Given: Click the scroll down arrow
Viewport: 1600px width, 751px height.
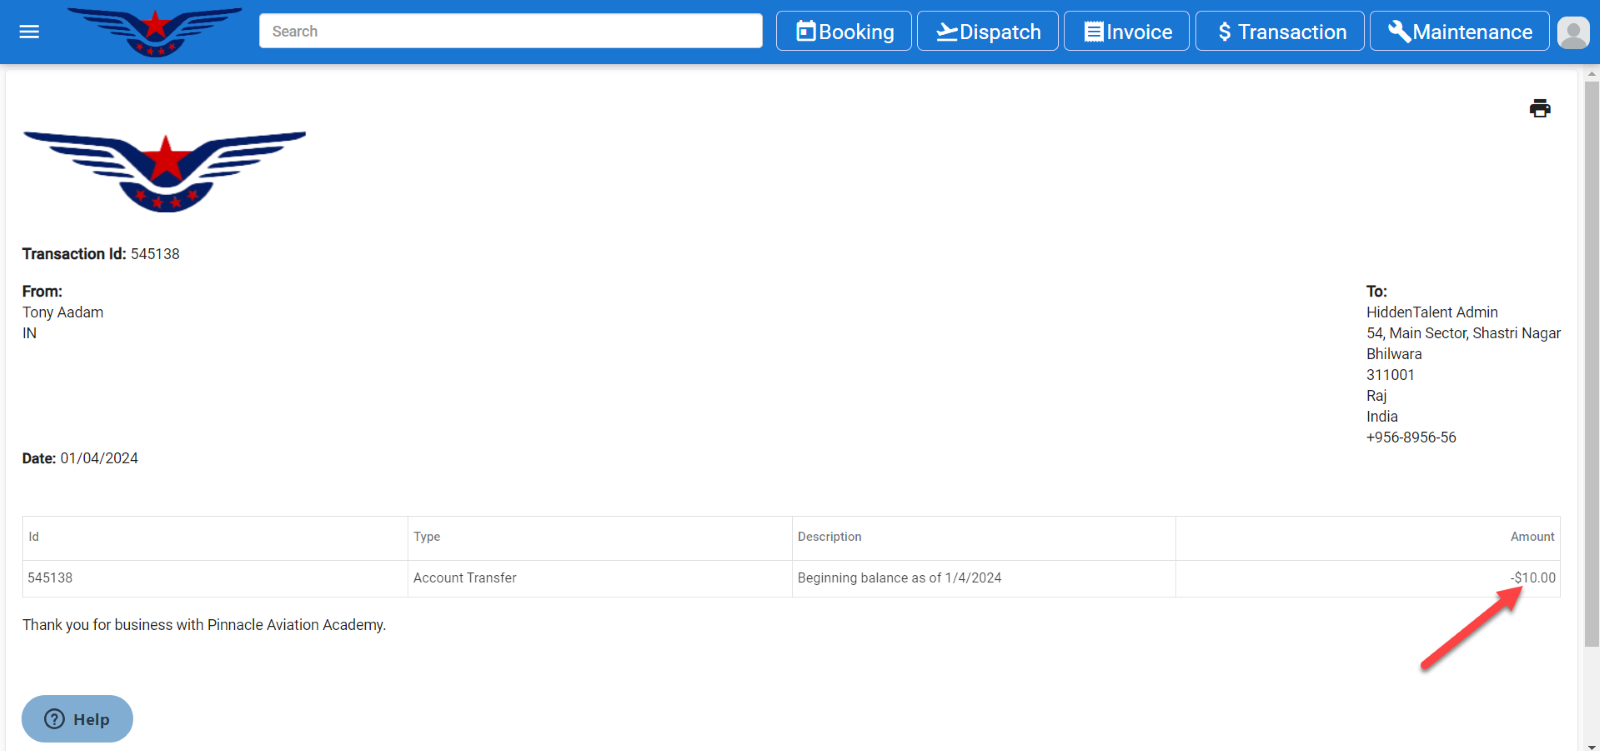Looking at the screenshot, I should click(x=1591, y=745).
